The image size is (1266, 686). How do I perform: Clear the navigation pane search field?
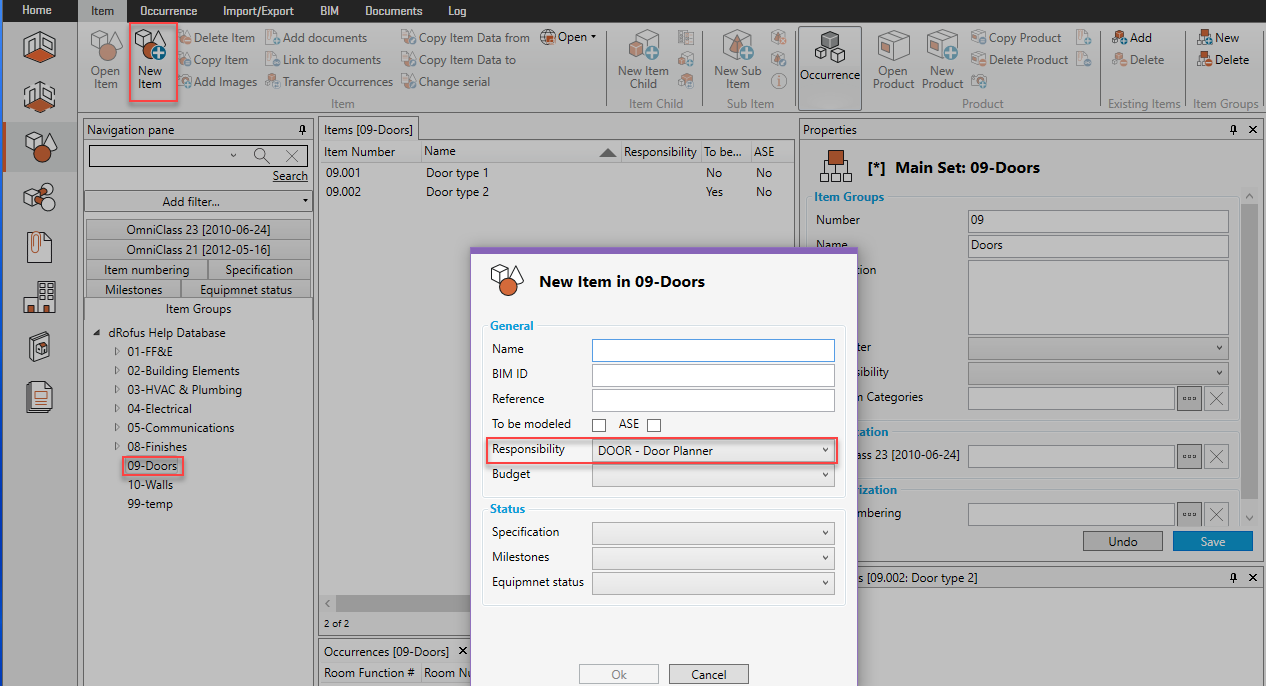coord(291,155)
